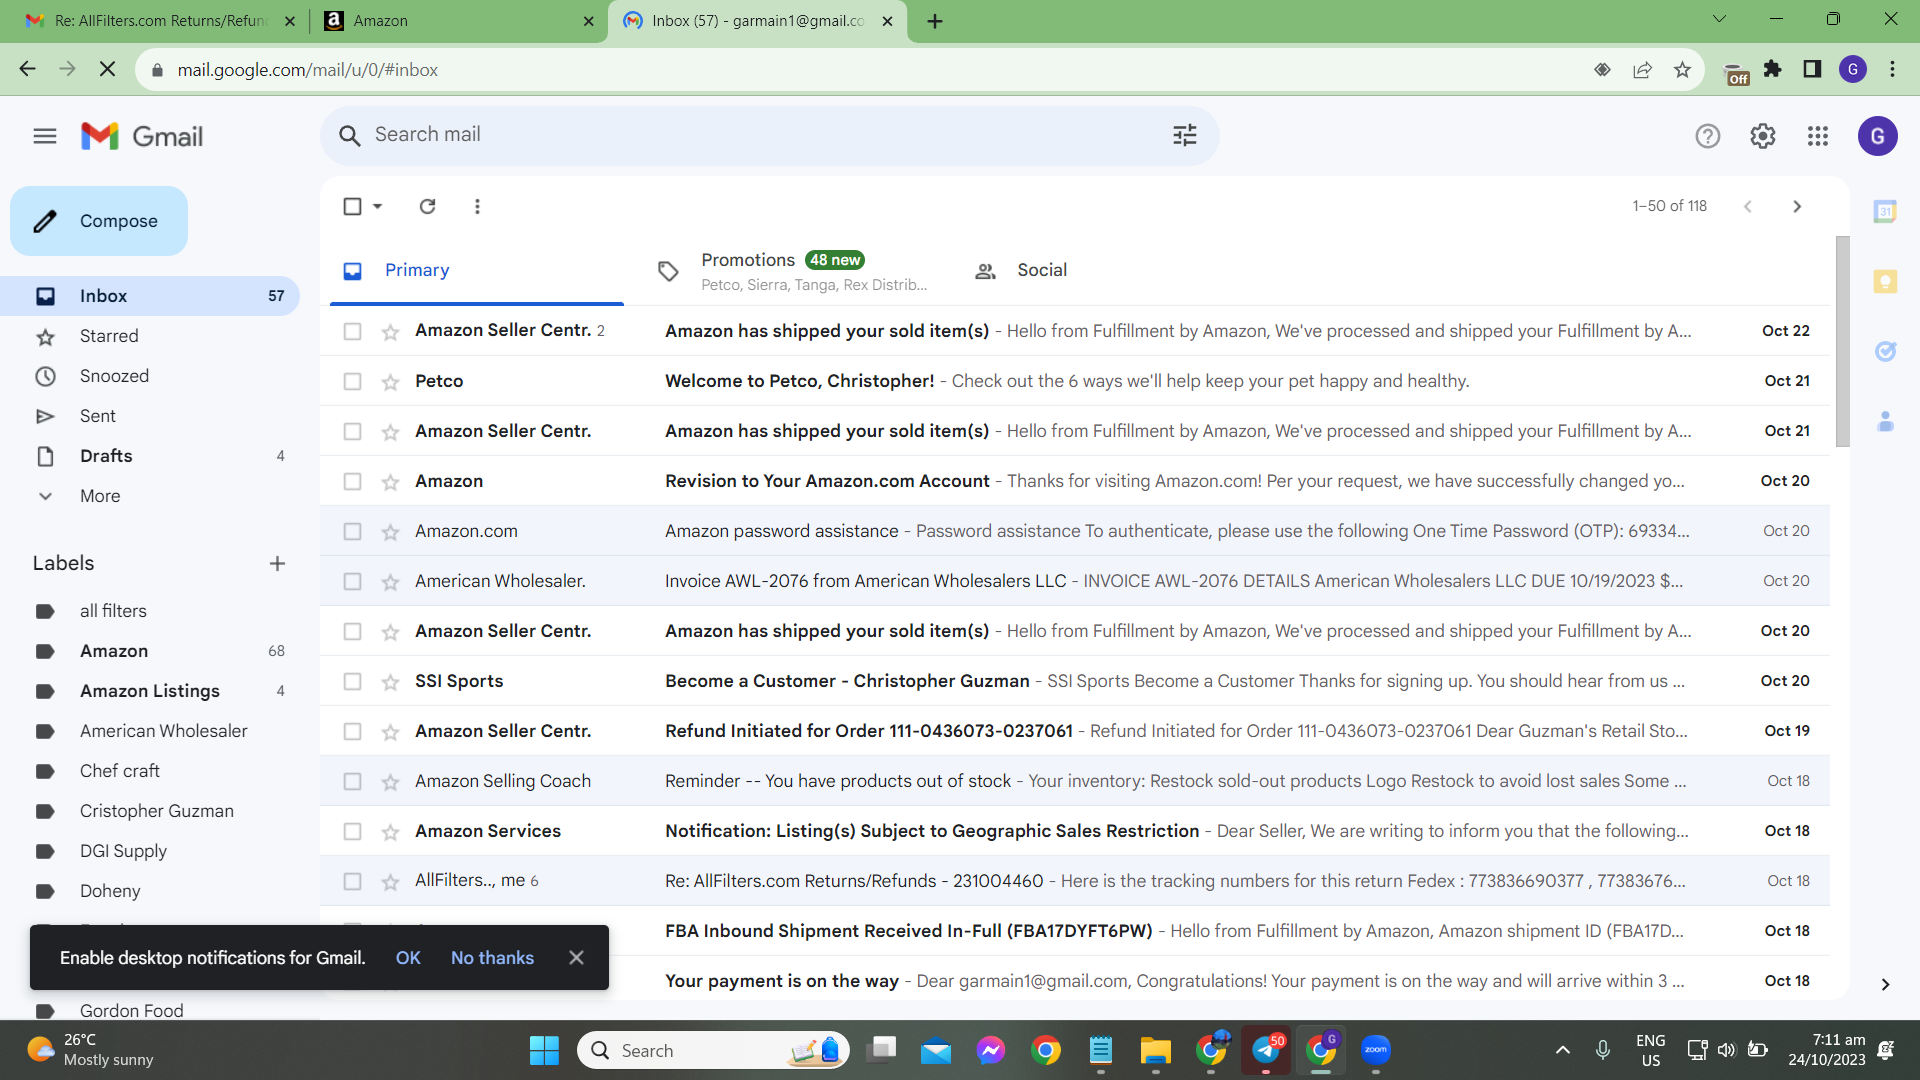Viewport: 1920px width, 1080px height.
Task: Check the Revision to Your Amazon.com Account email
Action: click(352, 481)
